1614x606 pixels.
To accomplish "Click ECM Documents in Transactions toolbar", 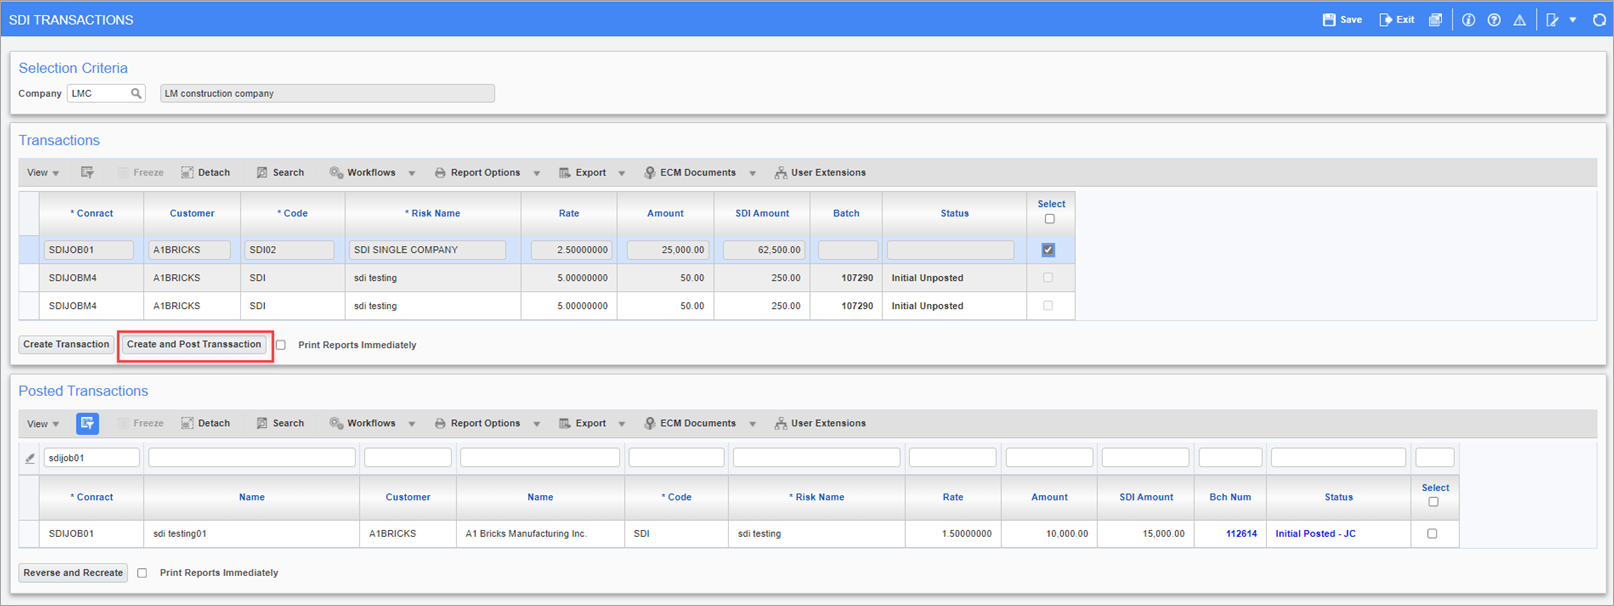I will (690, 173).
